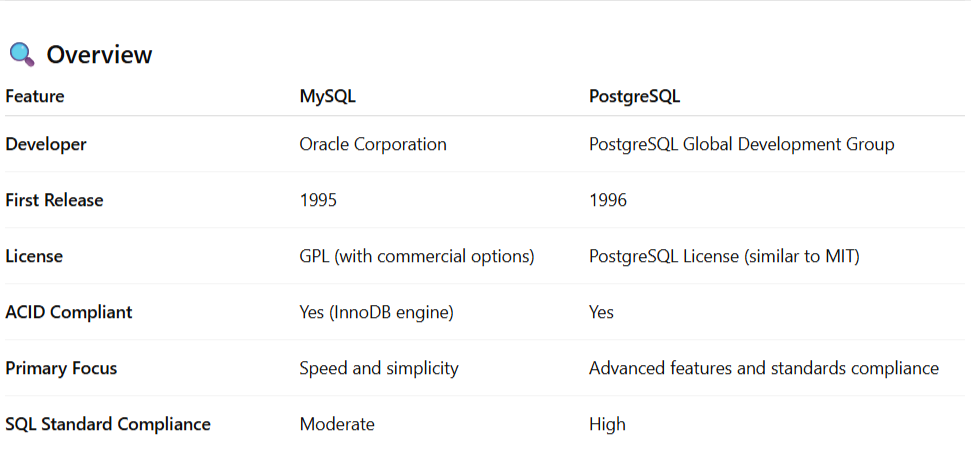Select the Feature column header
Image resolution: width=971 pixels, height=475 pixels.
35,97
